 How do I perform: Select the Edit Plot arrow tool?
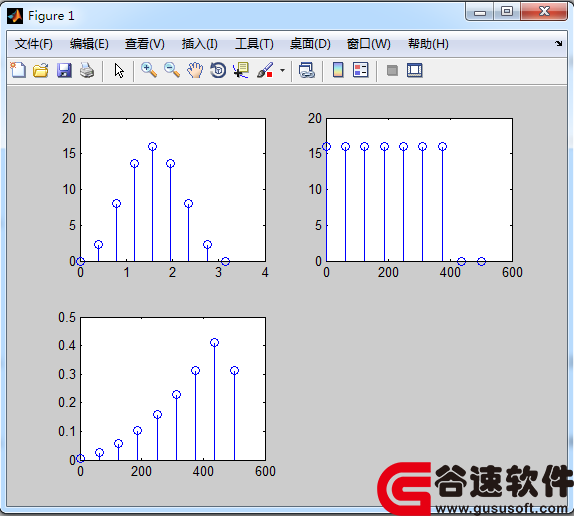pos(119,70)
